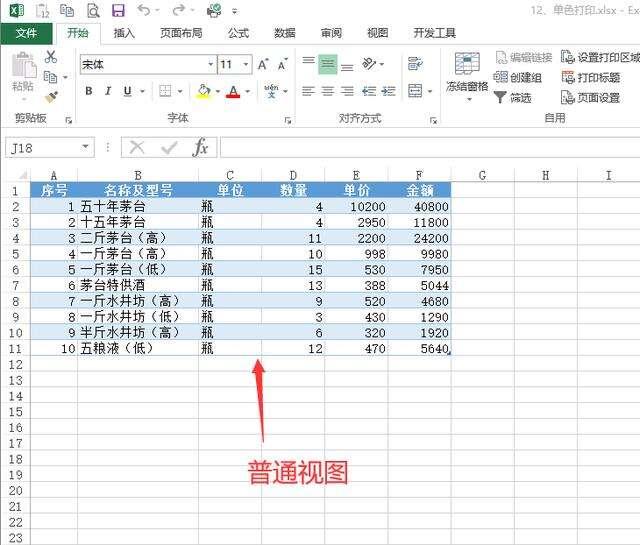640x545 pixels.
Task: Switch to the 公式 tab
Action: click(x=239, y=33)
